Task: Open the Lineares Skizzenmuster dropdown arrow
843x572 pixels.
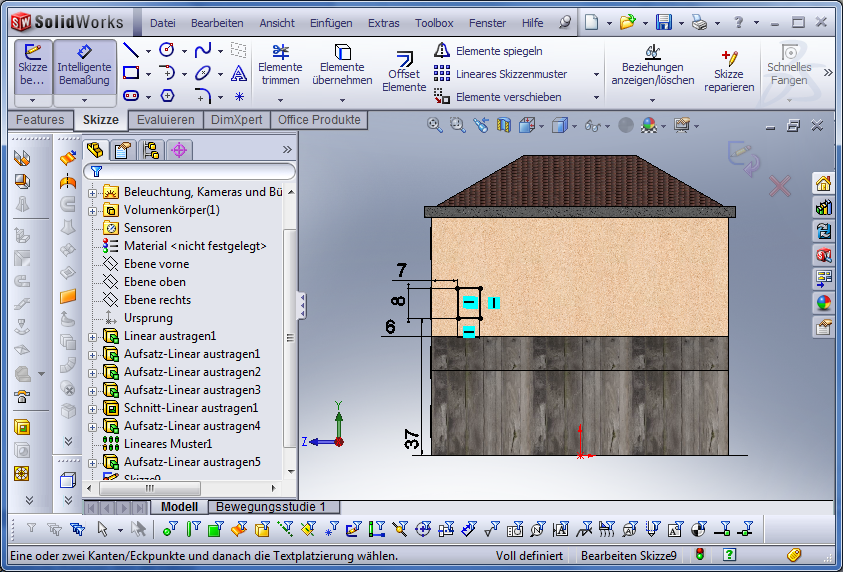Action: pyautogui.click(x=596, y=74)
